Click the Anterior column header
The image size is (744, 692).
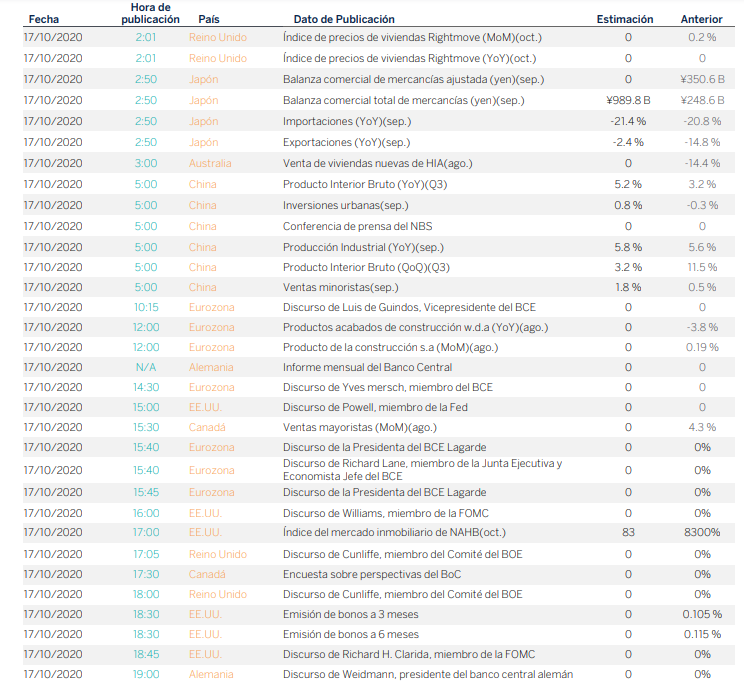[x=701, y=19]
